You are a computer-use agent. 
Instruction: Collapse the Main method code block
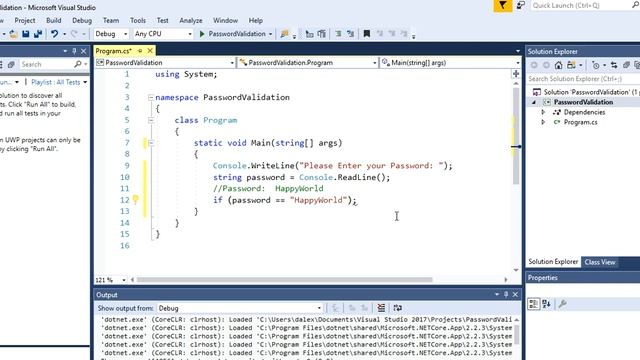151,143
